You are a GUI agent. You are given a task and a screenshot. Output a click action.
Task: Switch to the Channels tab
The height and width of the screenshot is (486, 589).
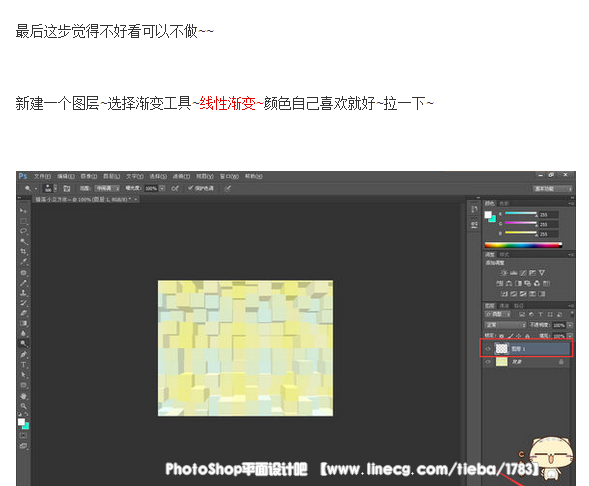click(505, 306)
